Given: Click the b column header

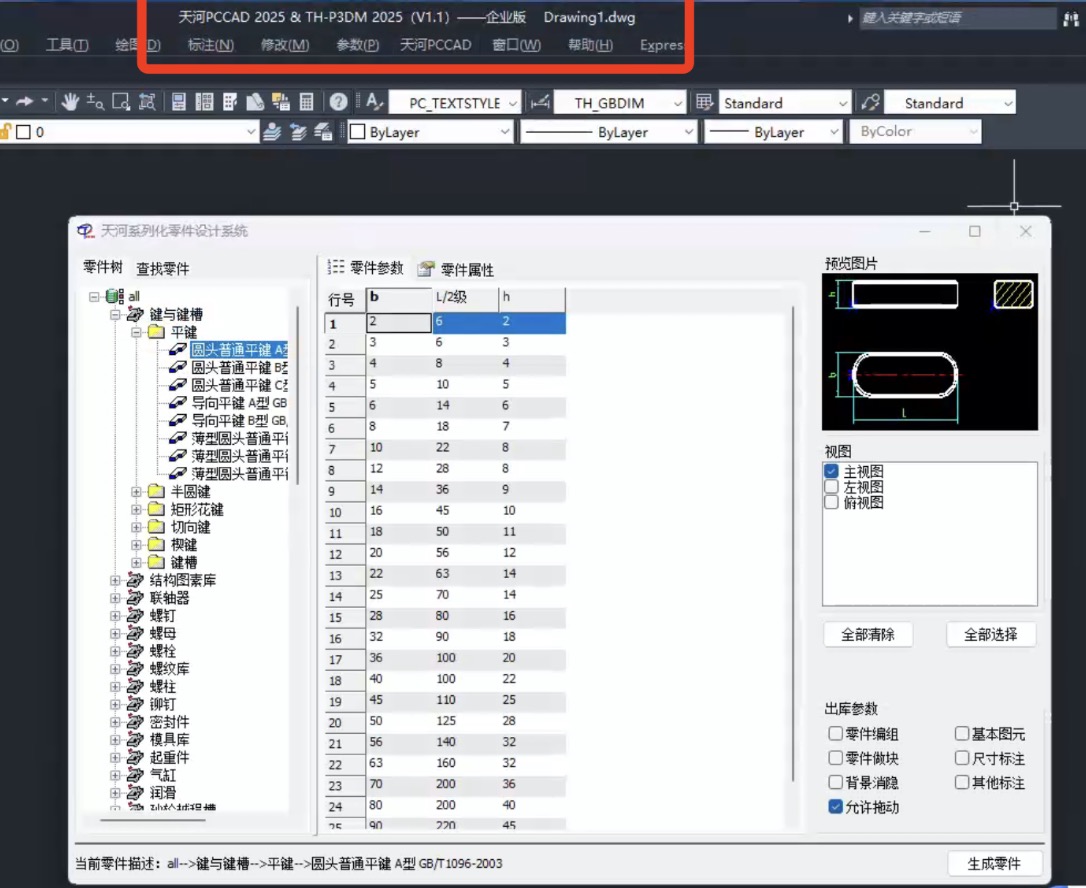Looking at the screenshot, I should [x=399, y=299].
